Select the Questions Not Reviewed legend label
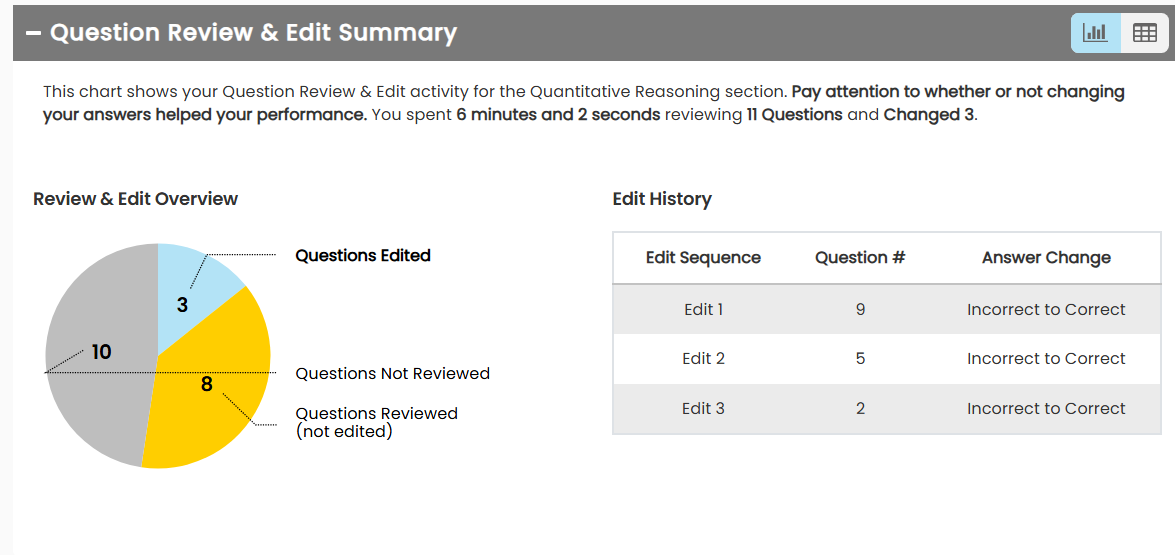 tap(392, 374)
